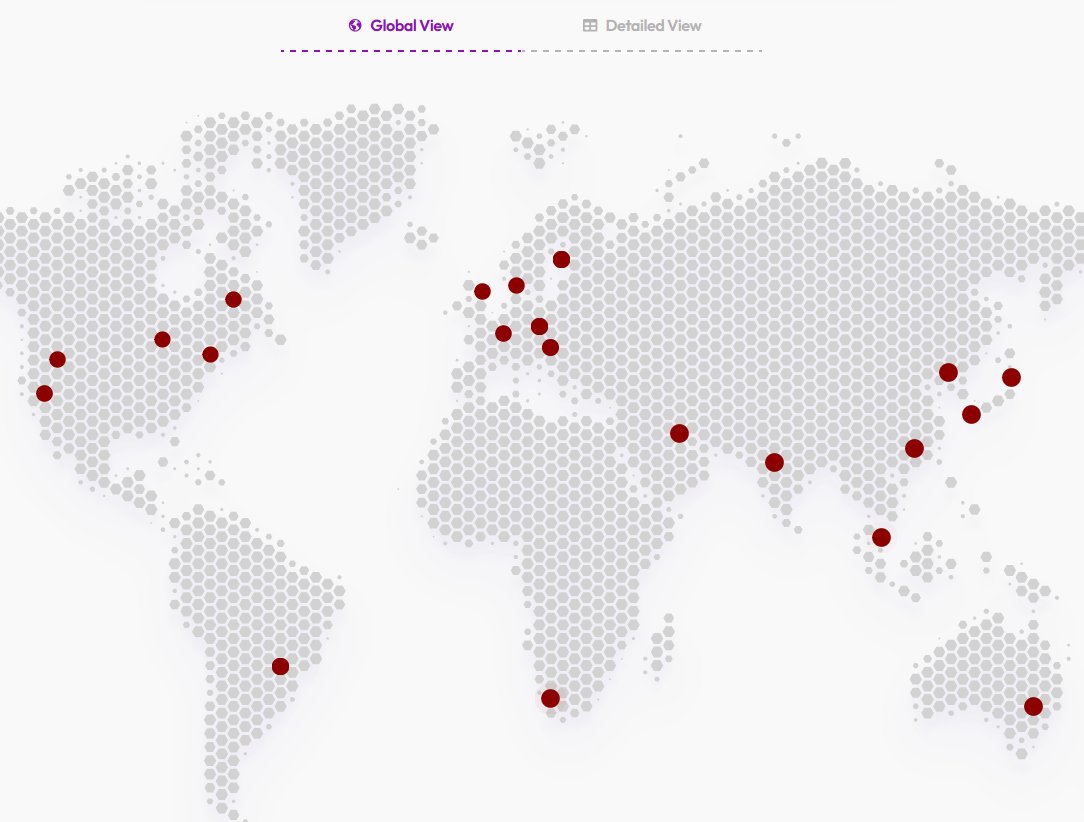The width and height of the screenshot is (1084, 822).
Task: Click the dashed underline below Global View
Action: click(400, 47)
